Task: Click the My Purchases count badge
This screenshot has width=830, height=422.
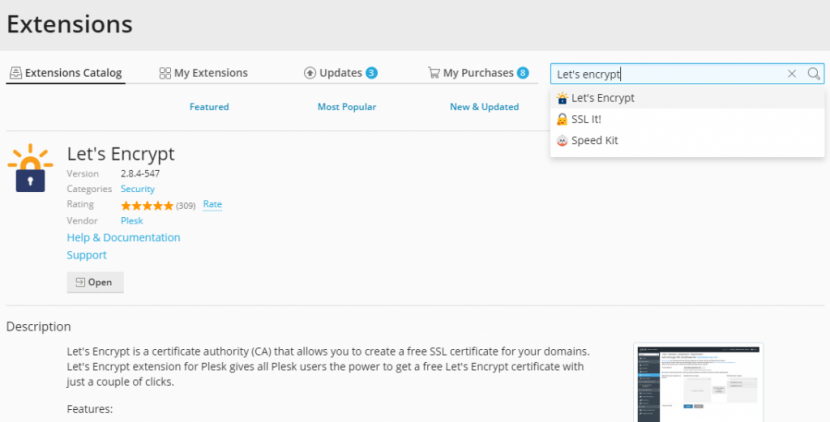Action: coord(523,73)
